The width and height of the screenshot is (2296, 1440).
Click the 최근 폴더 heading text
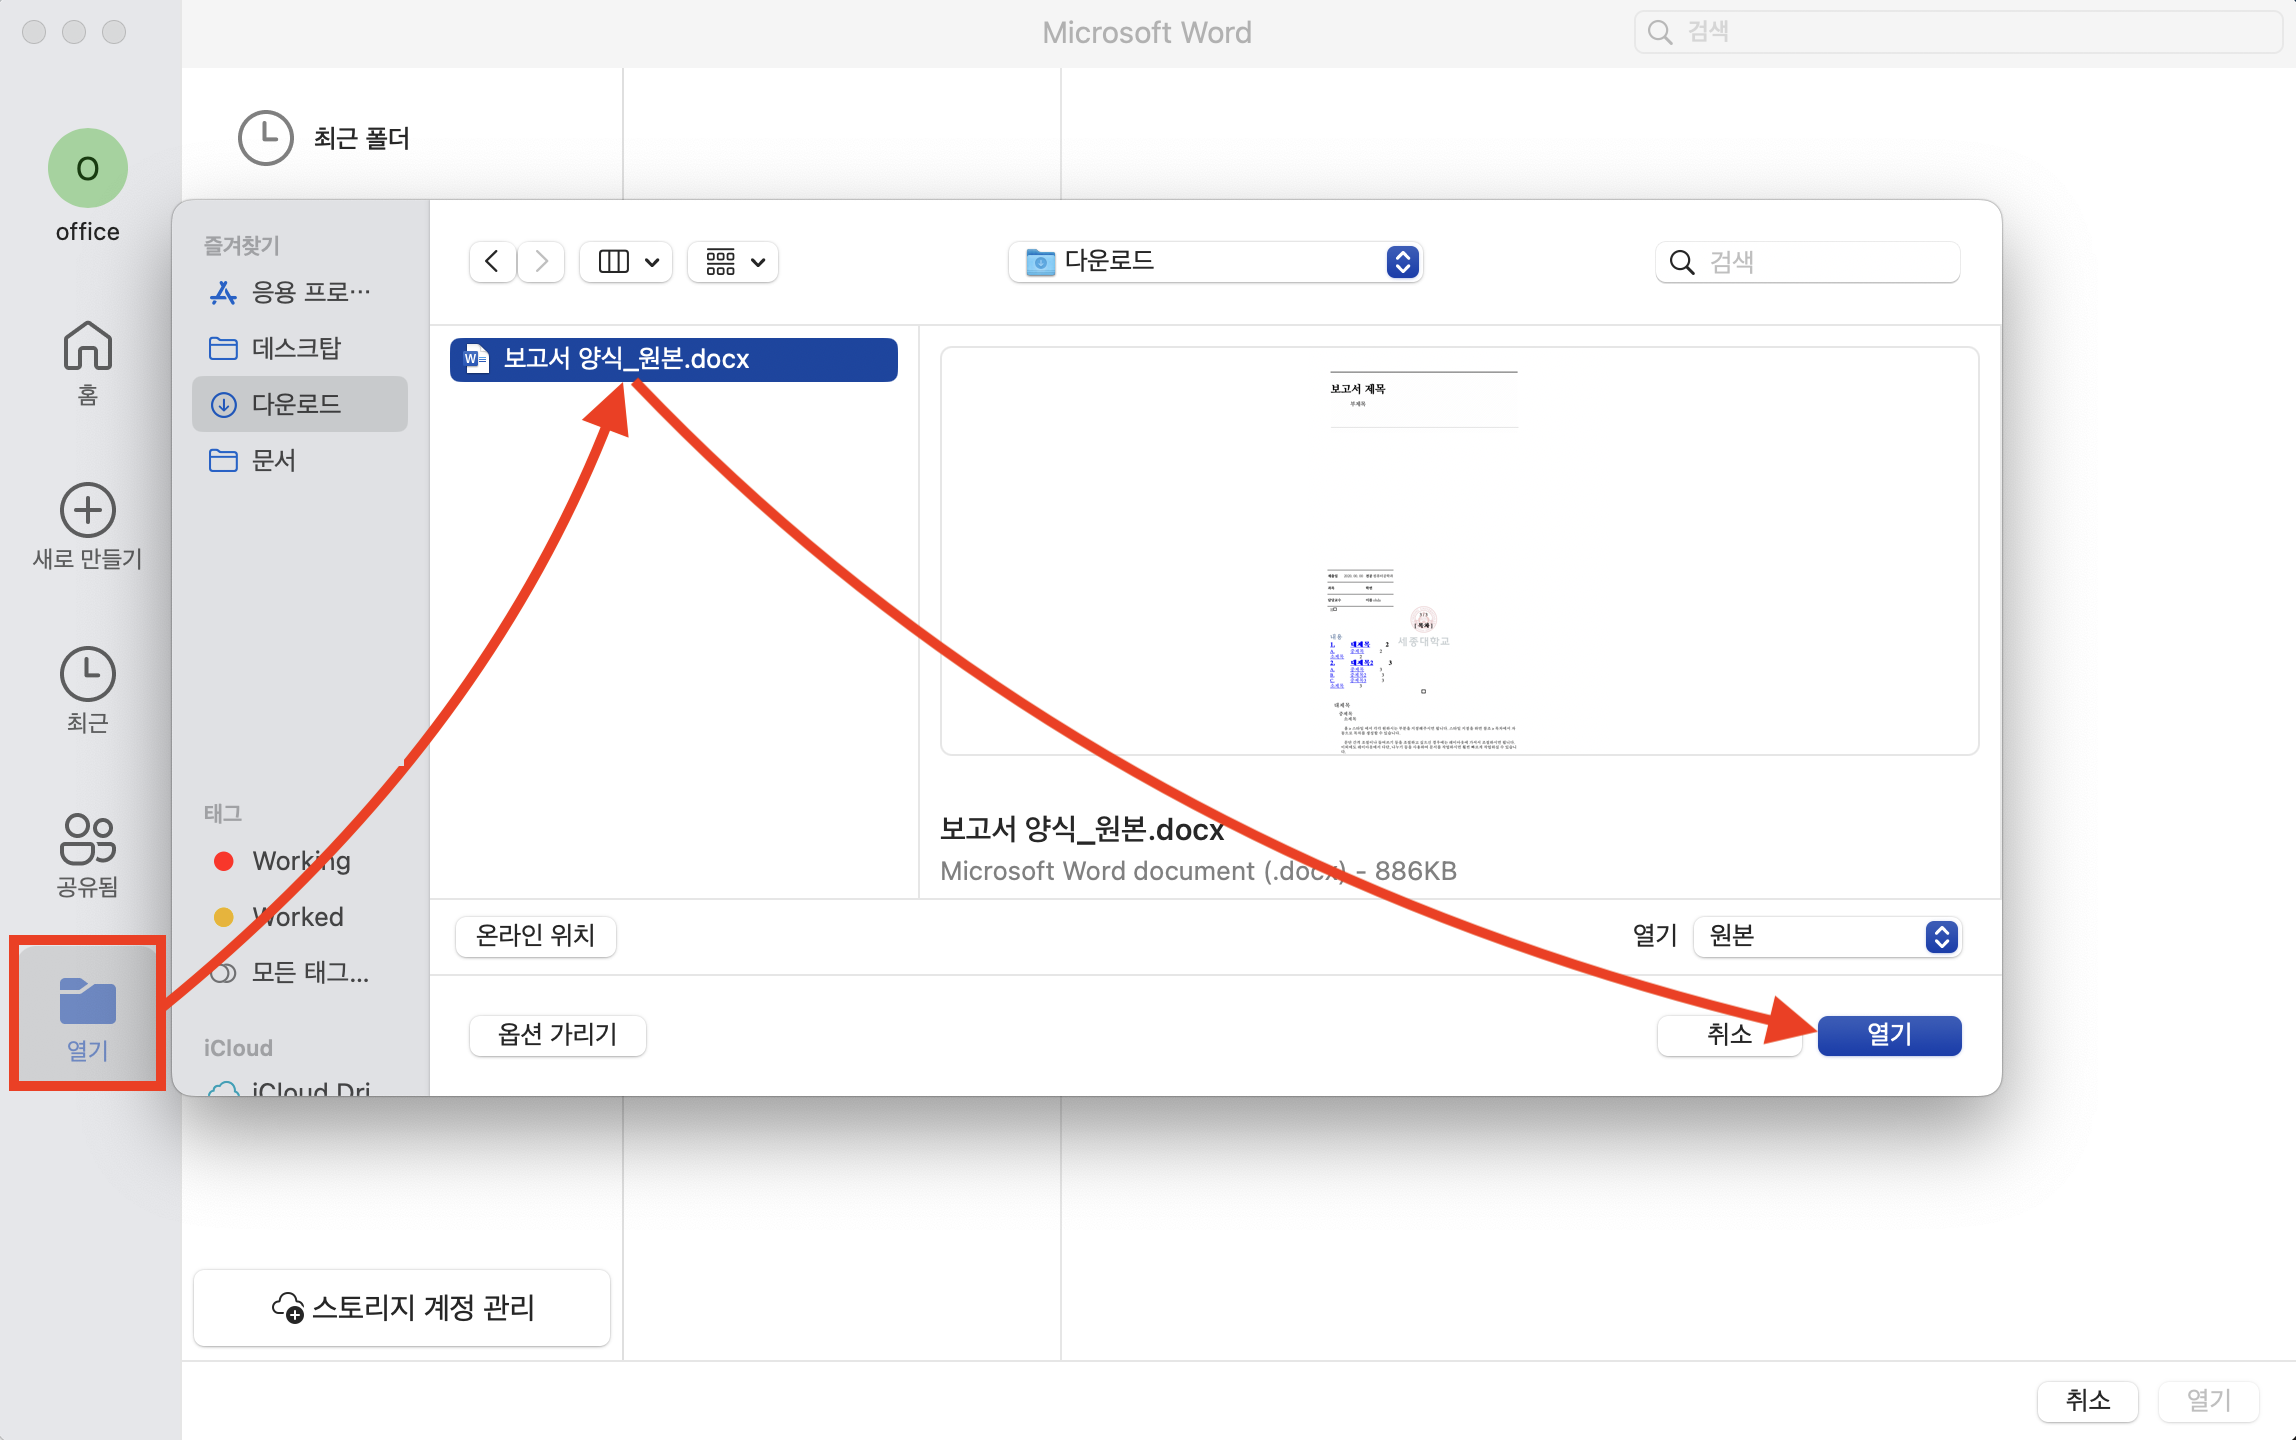[x=362, y=138]
